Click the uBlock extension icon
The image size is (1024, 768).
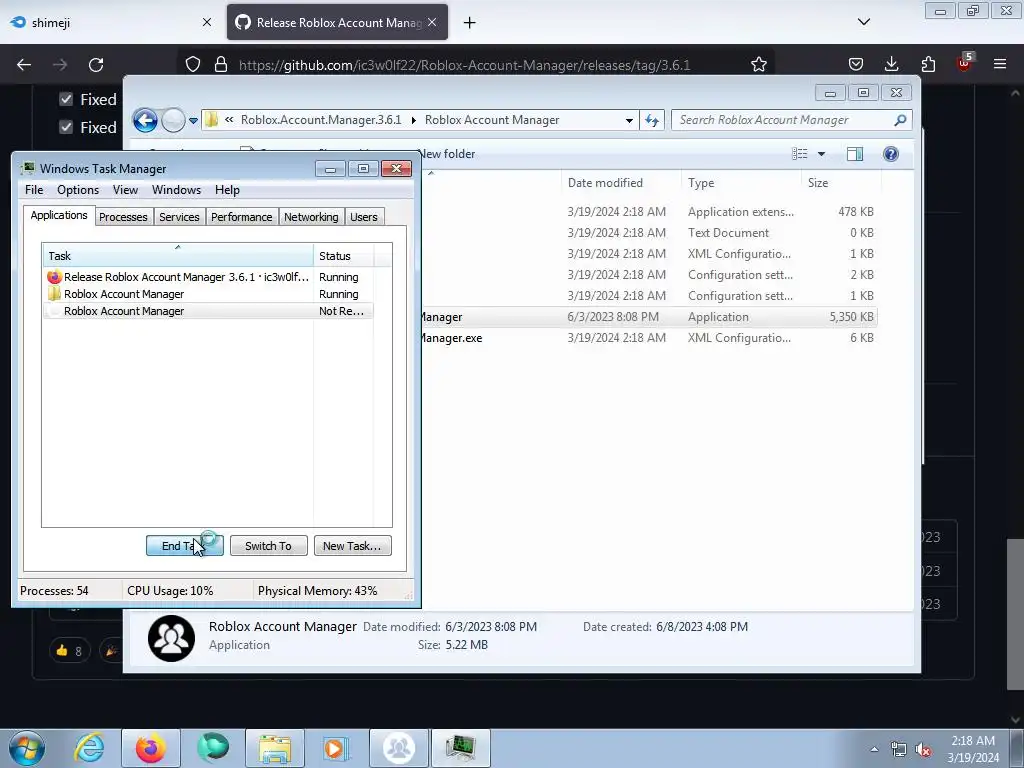(964, 63)
